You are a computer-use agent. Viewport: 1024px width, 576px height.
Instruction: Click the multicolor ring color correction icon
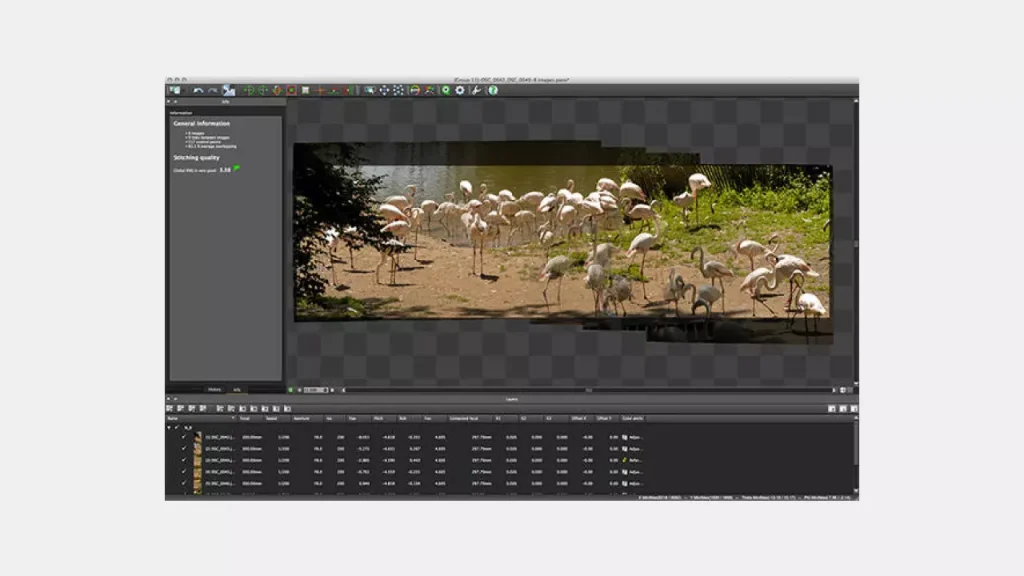point(415,90)
